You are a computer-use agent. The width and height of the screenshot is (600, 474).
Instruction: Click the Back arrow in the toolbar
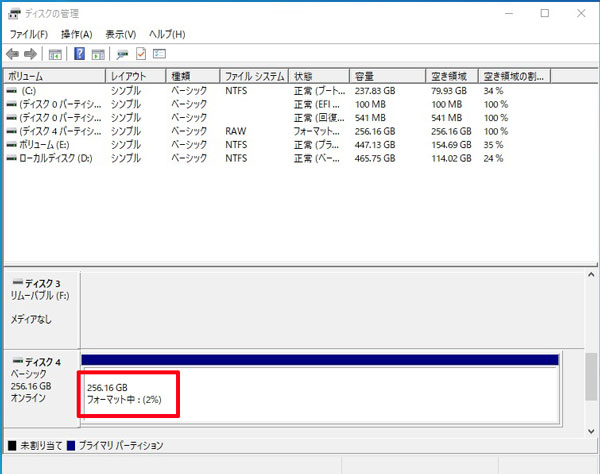[12, 54]
